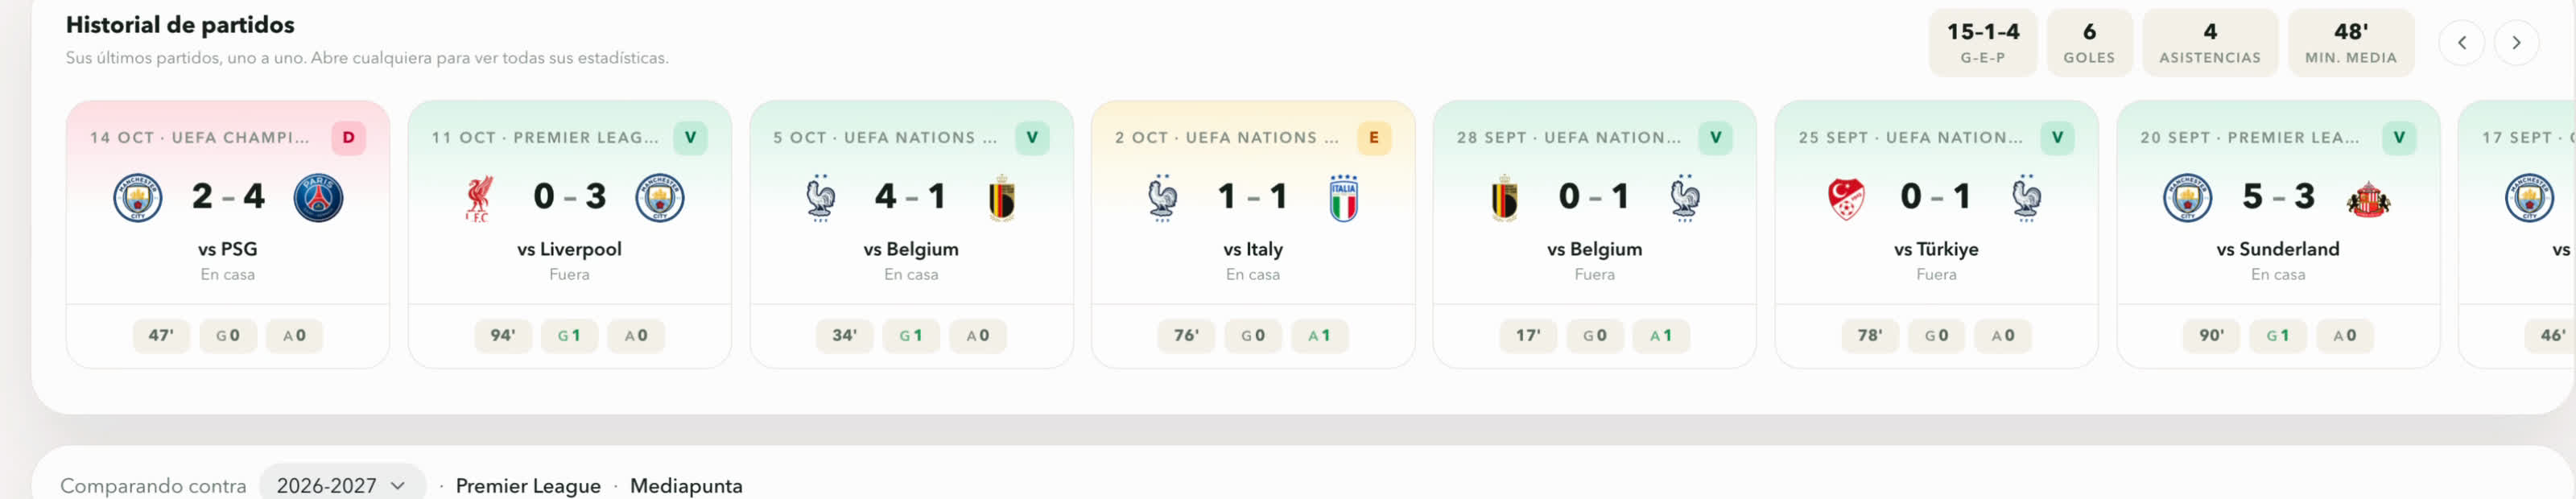
Task: Select the 6 Goles stat tile
Action: (2089, 43)
